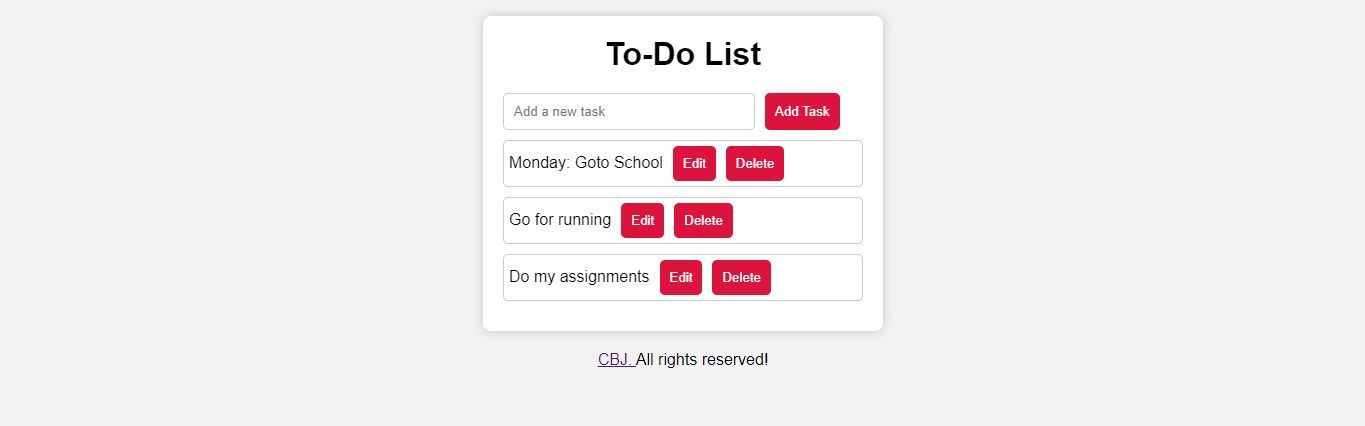The image size is (1365, 426).
Task: Edit the Do my assignments task
Action: coord(681,277)
